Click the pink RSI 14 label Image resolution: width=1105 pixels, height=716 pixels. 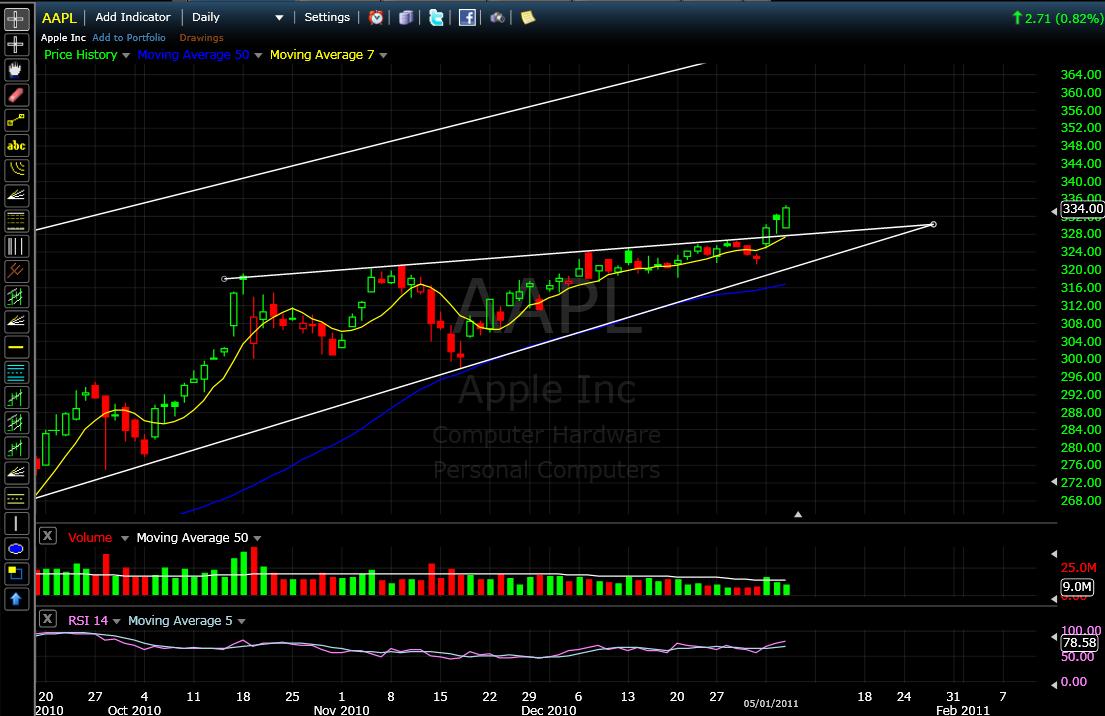click(x=88, y=620)
